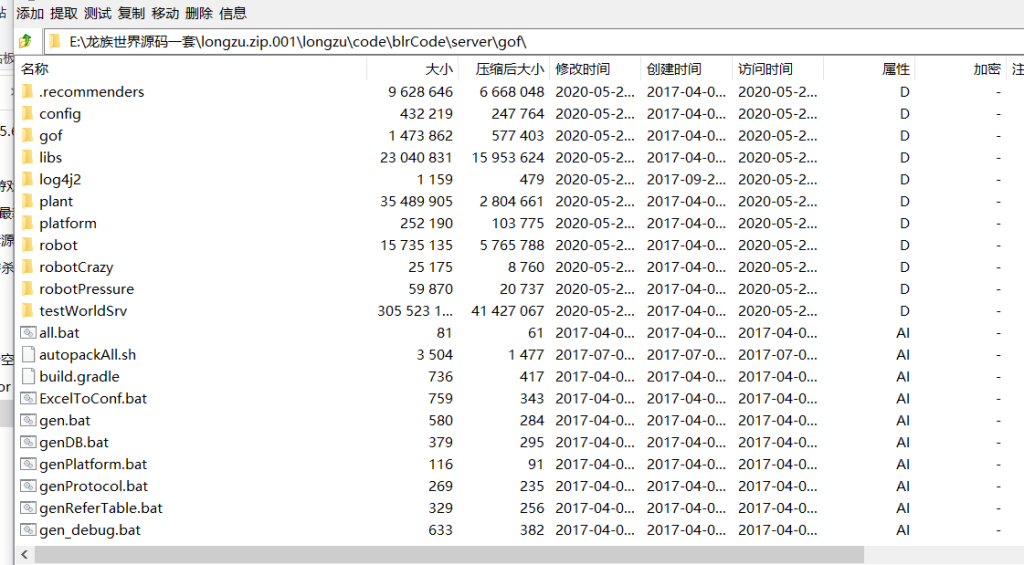Click the AI attribute of all.bat
1024x565 pixels.
(903, 332)
